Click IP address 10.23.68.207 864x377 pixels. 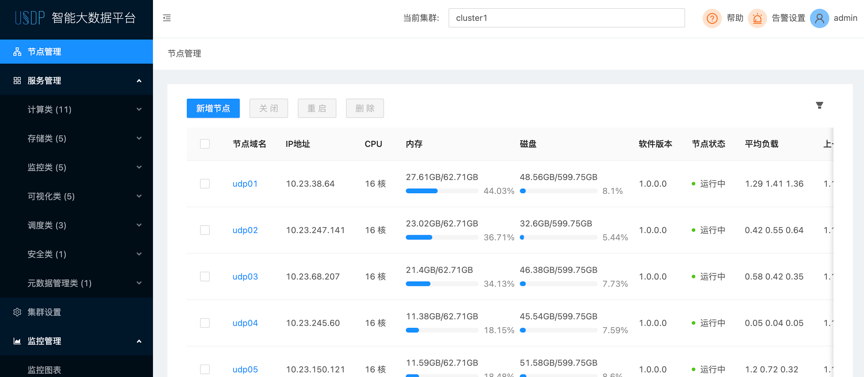tap(313, 277)
